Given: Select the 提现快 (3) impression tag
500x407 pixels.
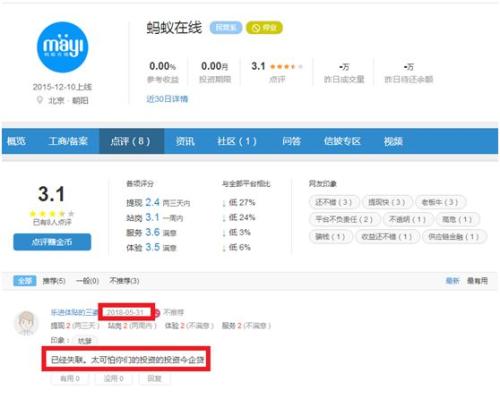Looking at the screenshot, I should click(x=387, y=202).
